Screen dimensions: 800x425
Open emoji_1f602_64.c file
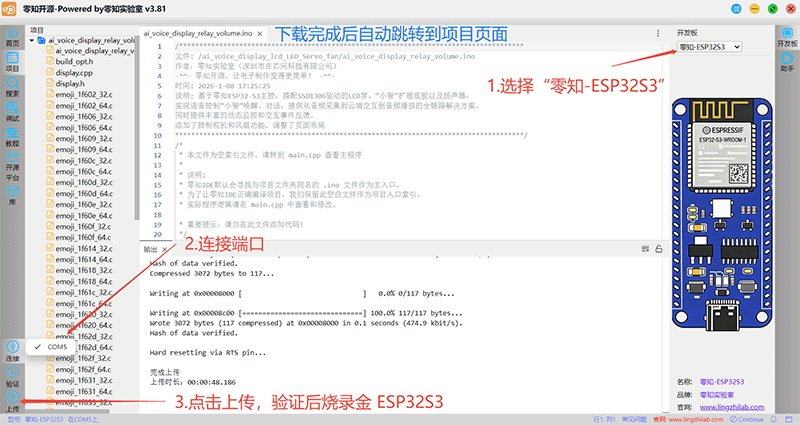(x=84, y=106)
